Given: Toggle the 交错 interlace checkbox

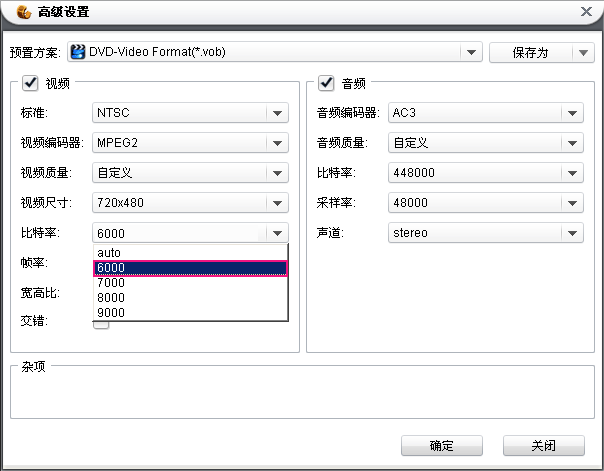Looking at the screenshot, I should pos(101,323).
